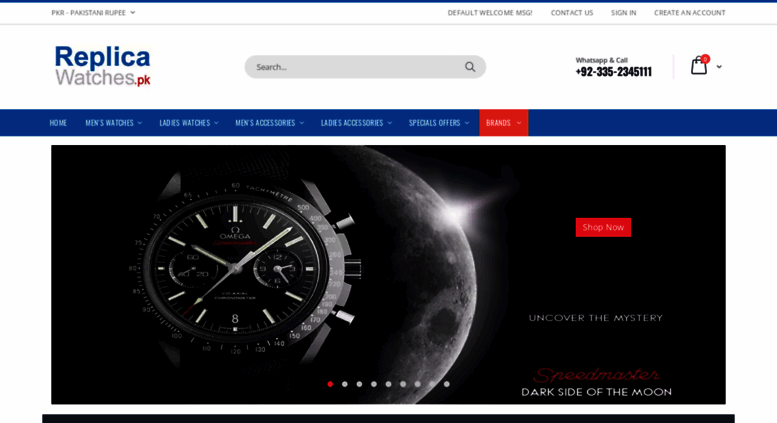Screen dimensions: 777x423
Task: Click the Replica Watches.pk logo
Action: 103,66
